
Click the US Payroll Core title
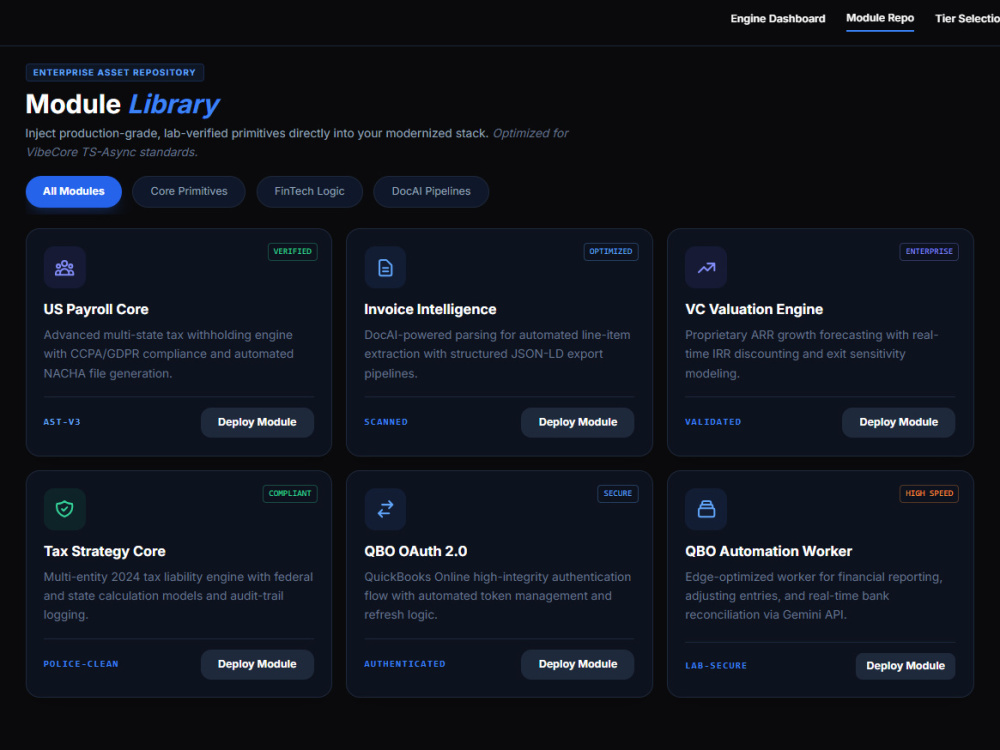point(96,309)
